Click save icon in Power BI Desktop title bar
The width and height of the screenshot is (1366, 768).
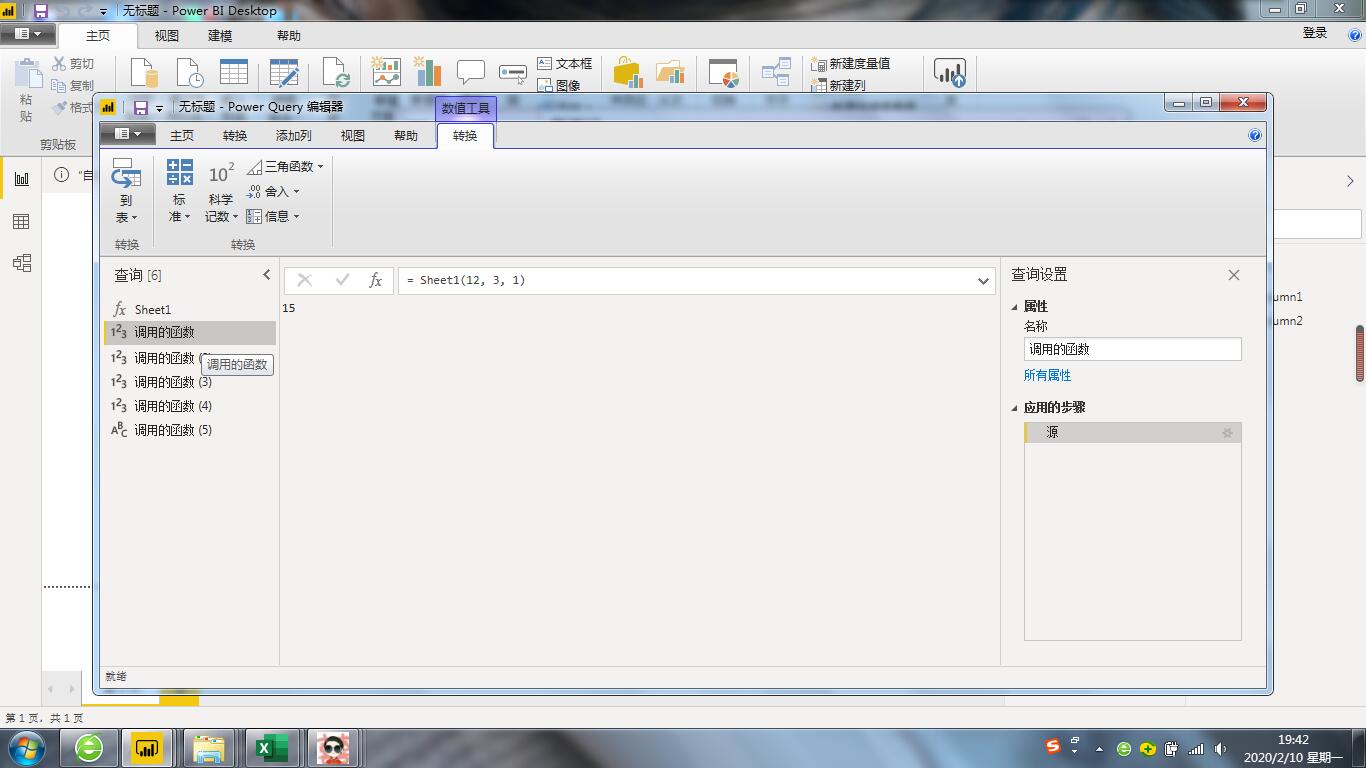click(41, 11)
